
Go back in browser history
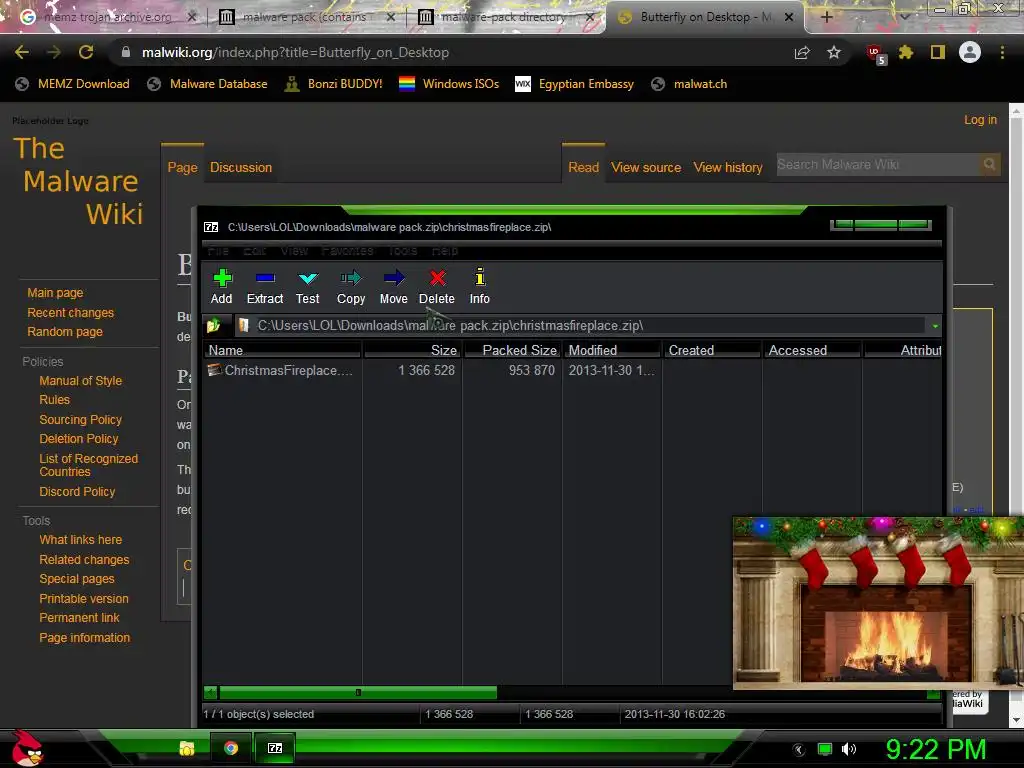tap(22, 52)
